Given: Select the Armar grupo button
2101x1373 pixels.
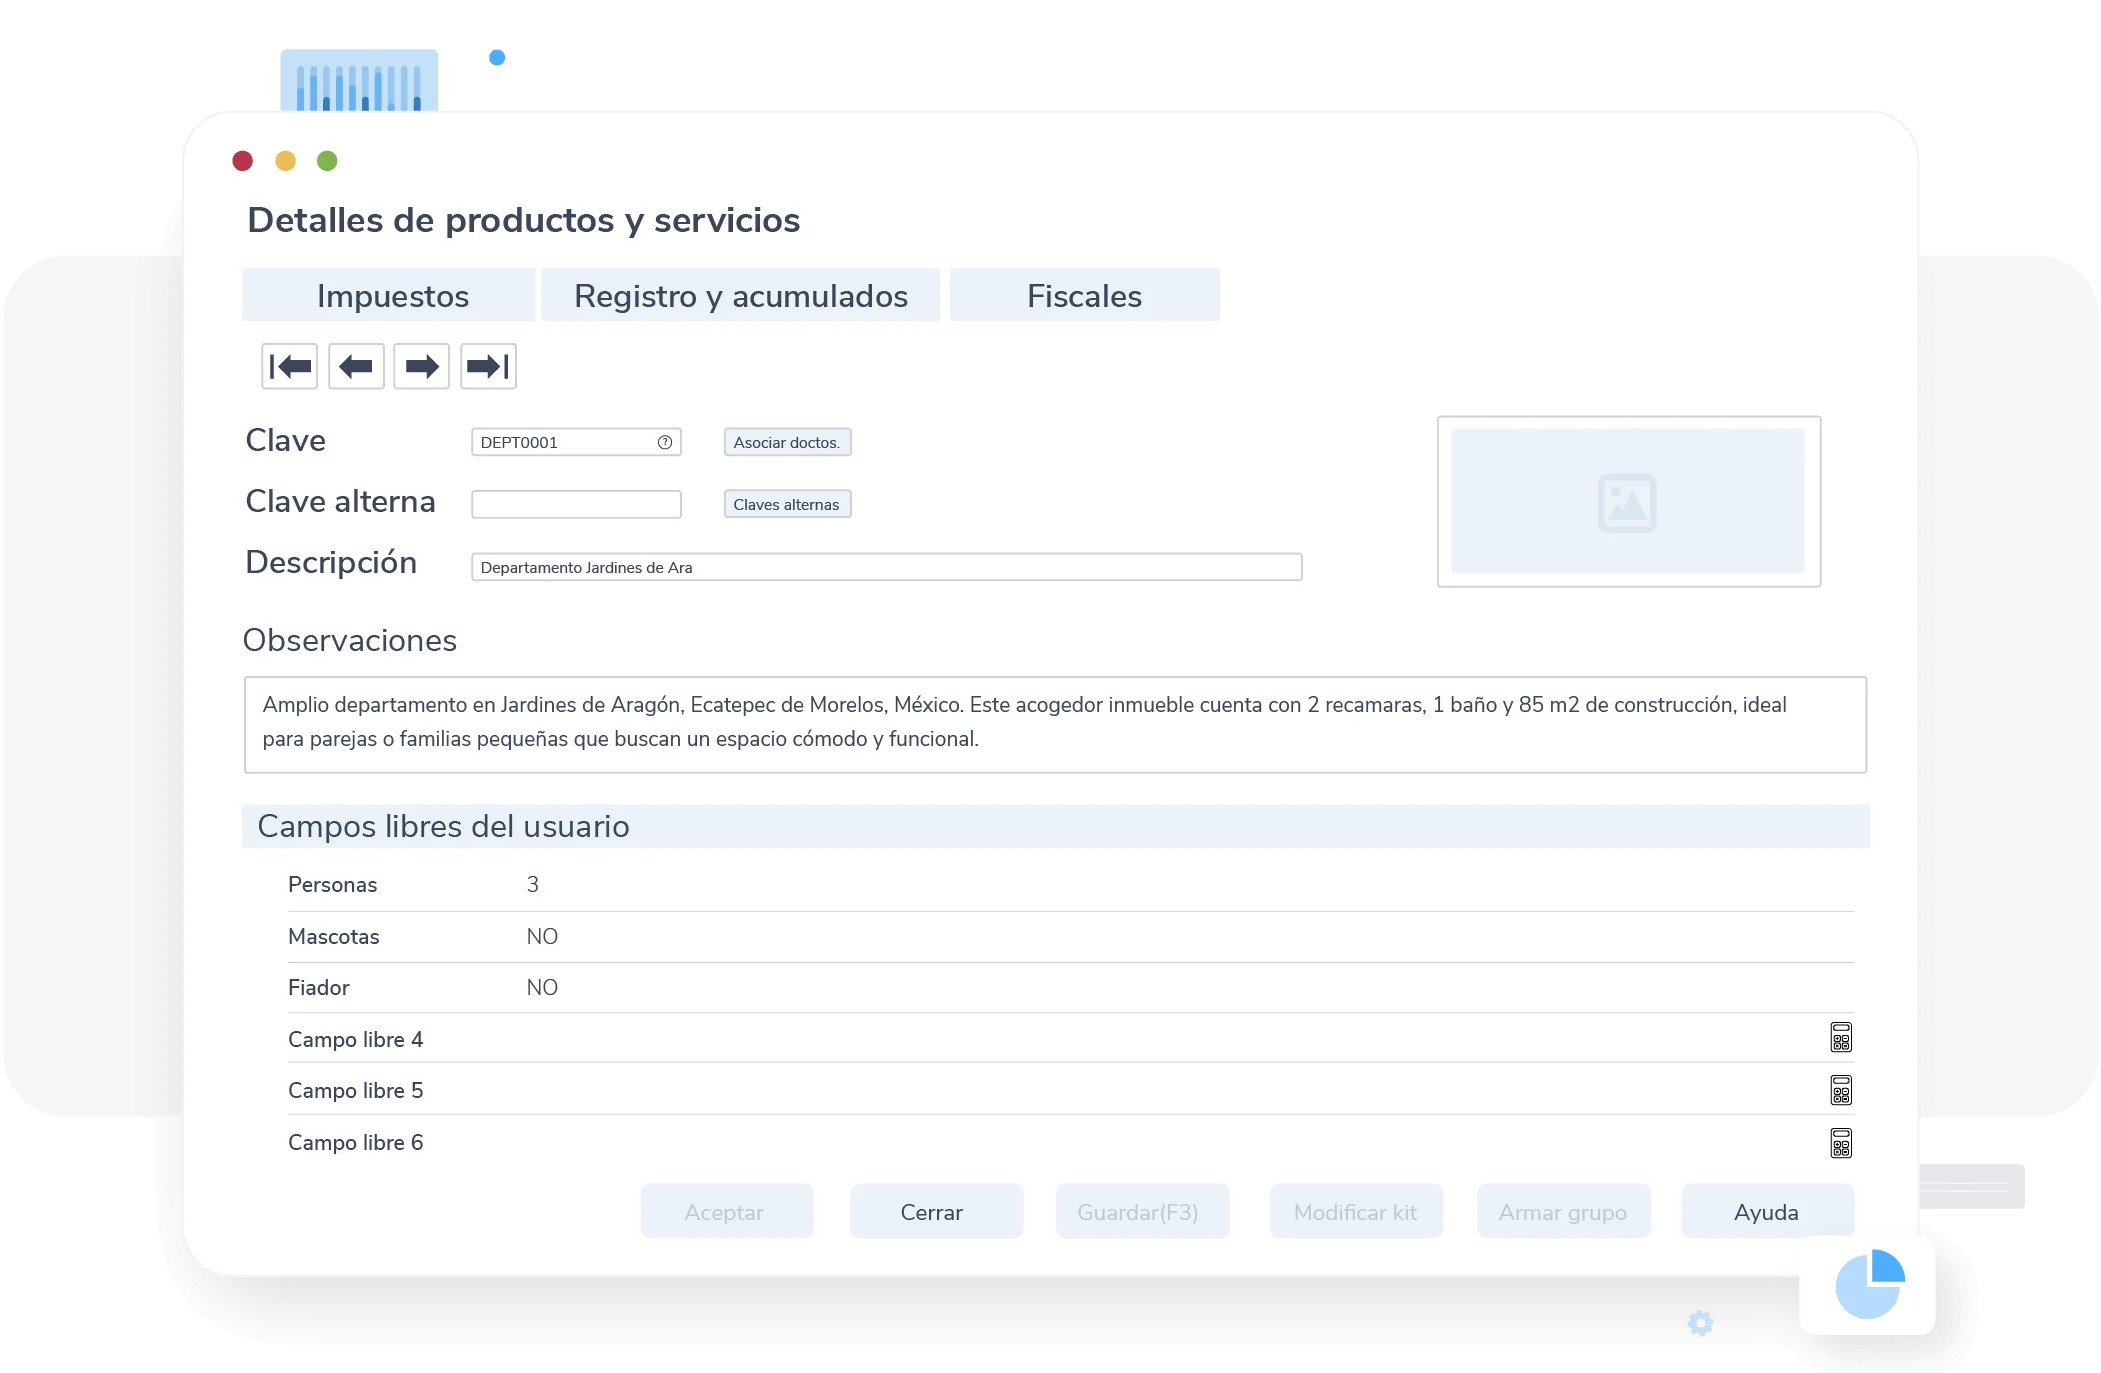Looking at the screenshot, I should 1563,1211.
